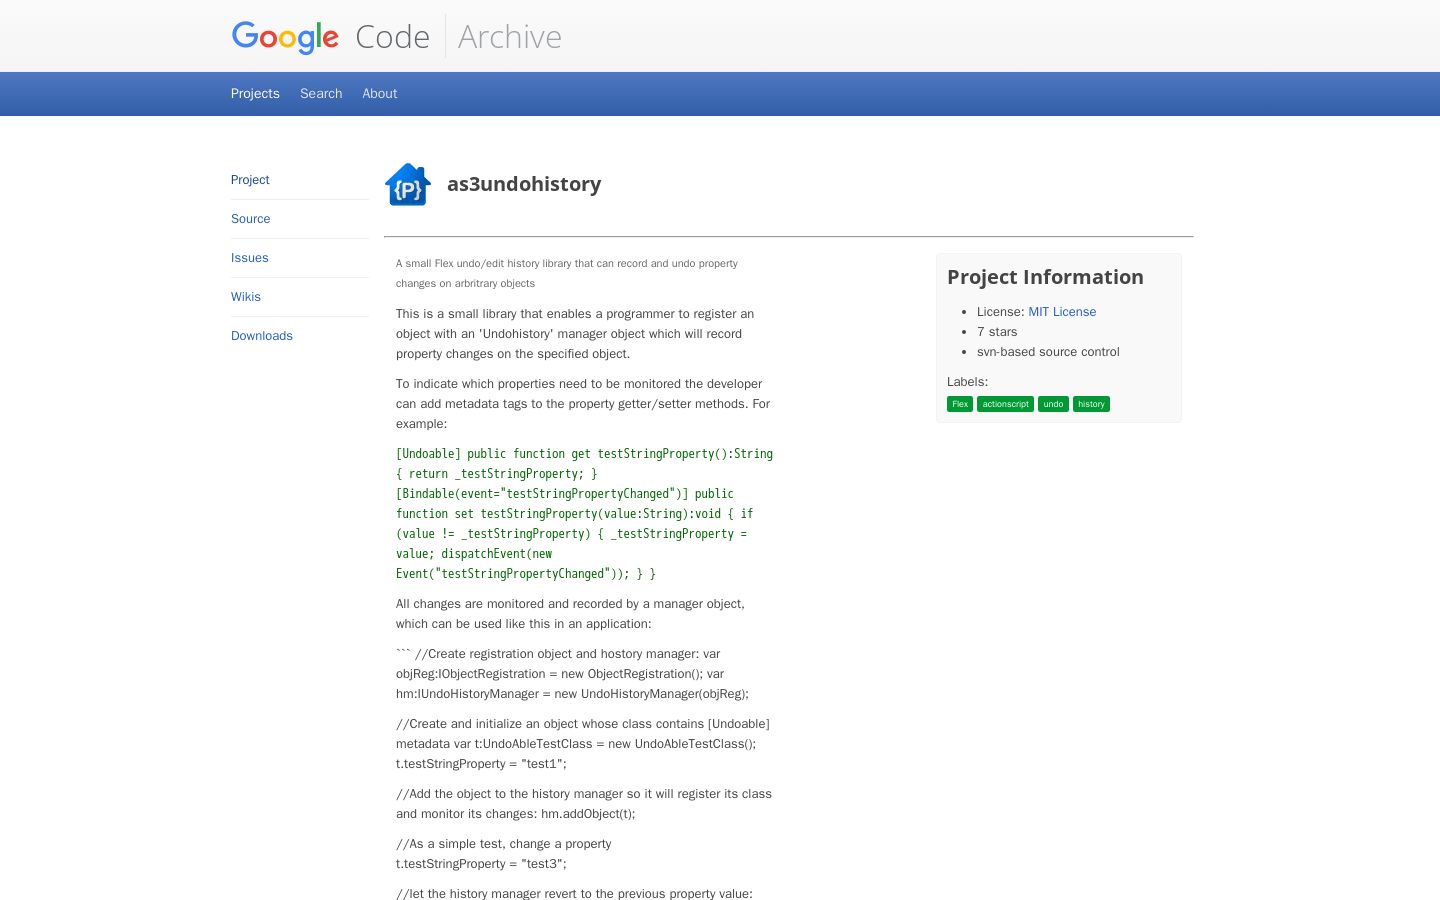The width and height of the screenshot is (1440, 900).
Task: Follow the MIT License link
Action: 1062,312
